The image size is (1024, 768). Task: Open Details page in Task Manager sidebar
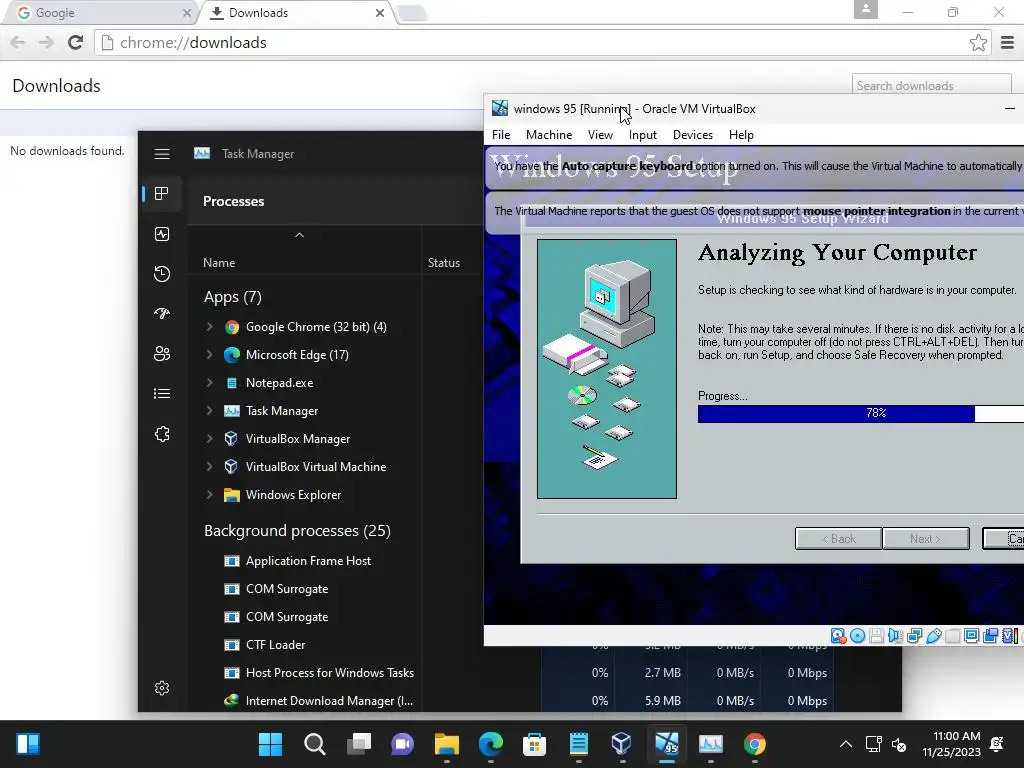pos(162,394)
